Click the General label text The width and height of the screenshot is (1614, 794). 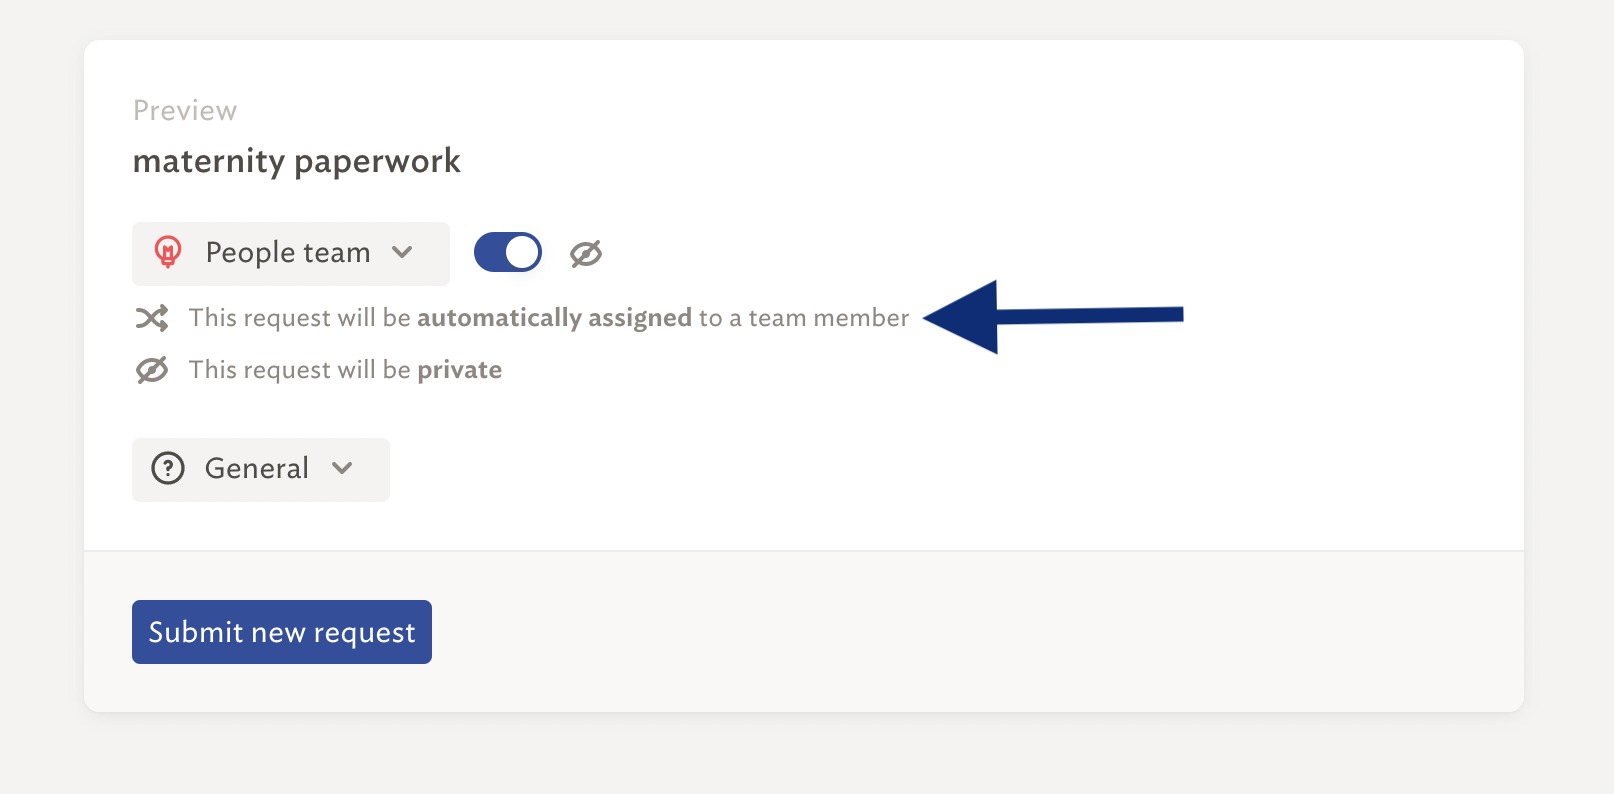coord(257,468)
